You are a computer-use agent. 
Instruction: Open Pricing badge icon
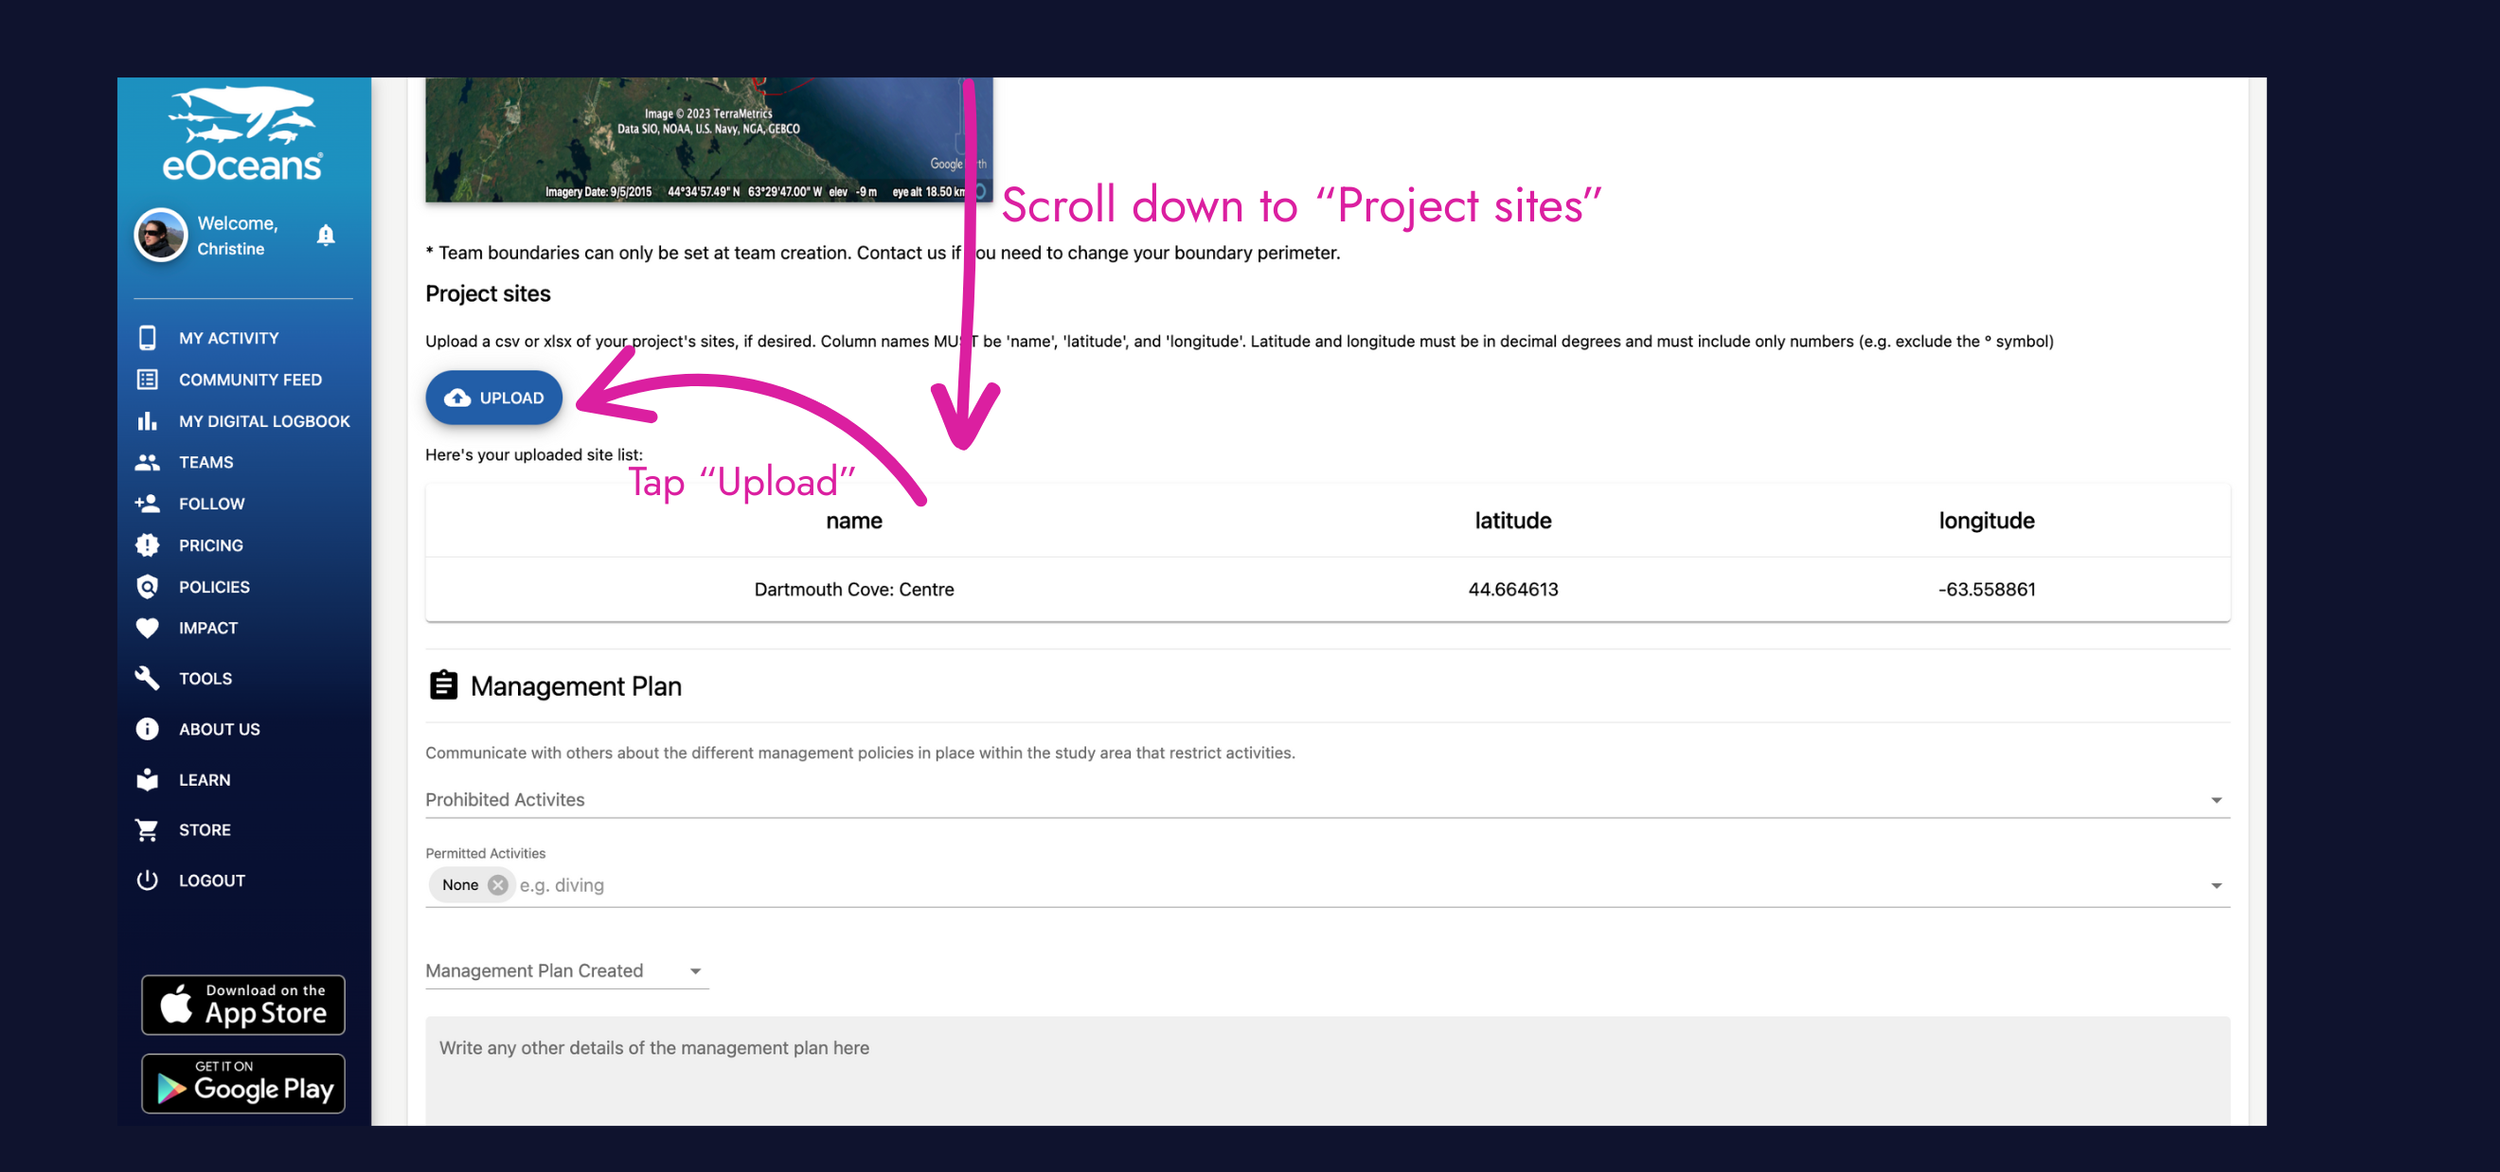click(147, 545)
